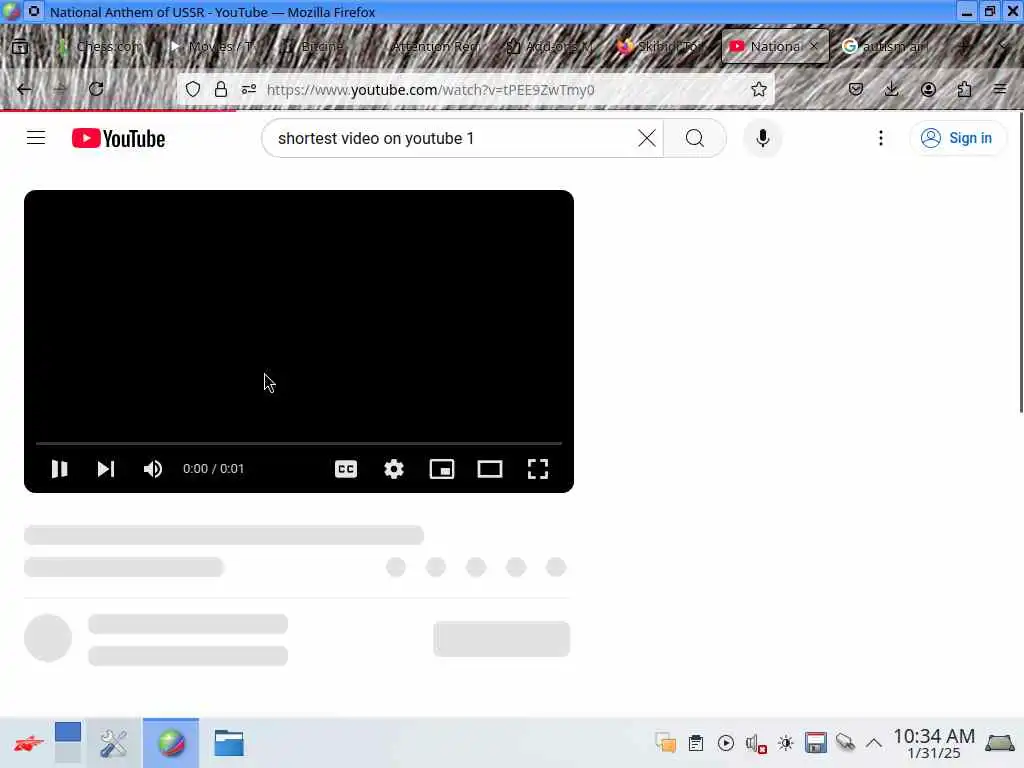Click the Sign in button
Image resolution: width=1024 pixels, height=768 pixels.
point(957,138)
